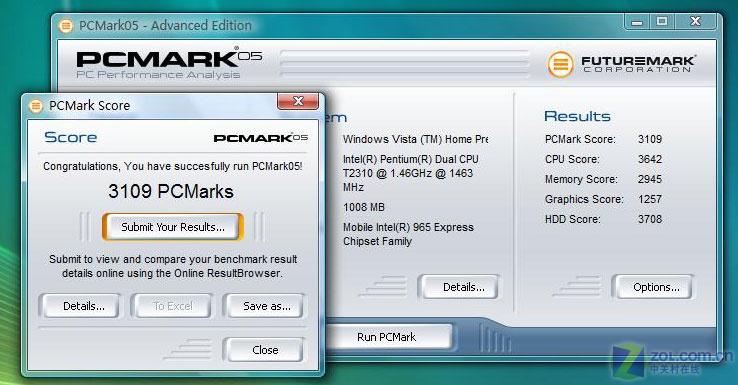The width and height of the screenshot is (738, 385).
Task: Click the PCMARK05 logo in main window header
Action: coord(169,57)
